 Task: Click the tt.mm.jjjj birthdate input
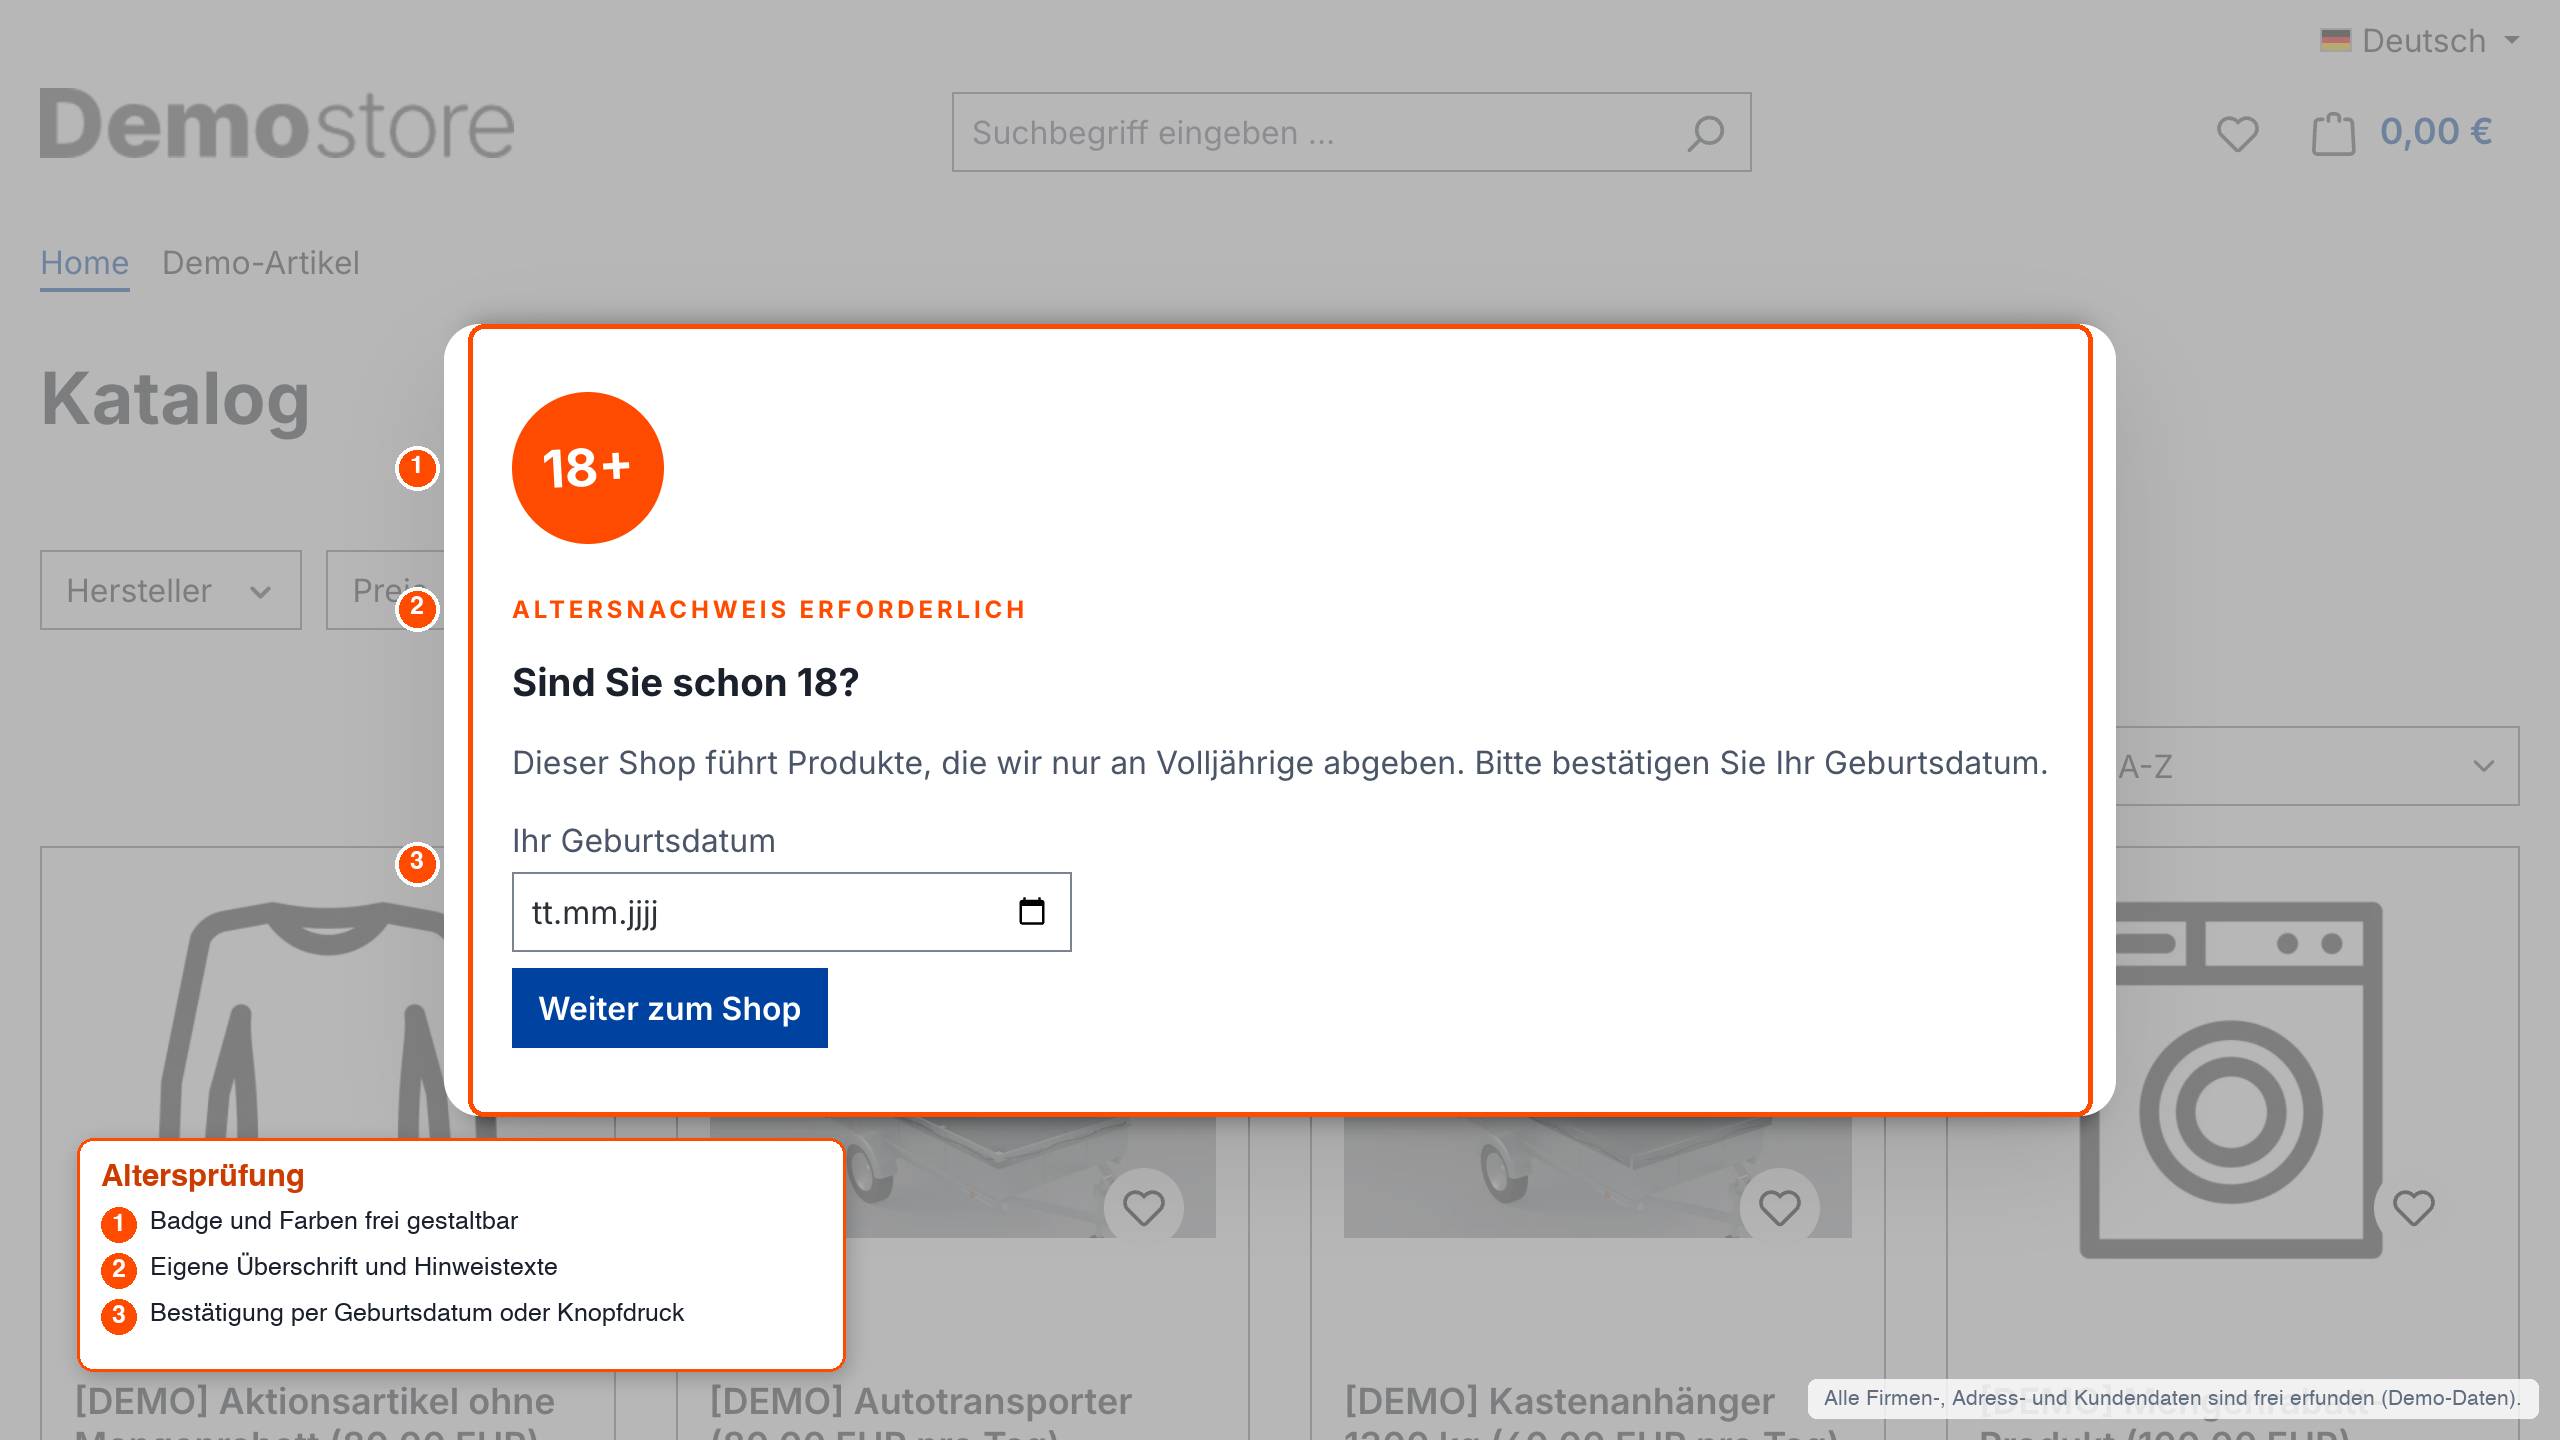pyautogui.click(x=791, y=912)
